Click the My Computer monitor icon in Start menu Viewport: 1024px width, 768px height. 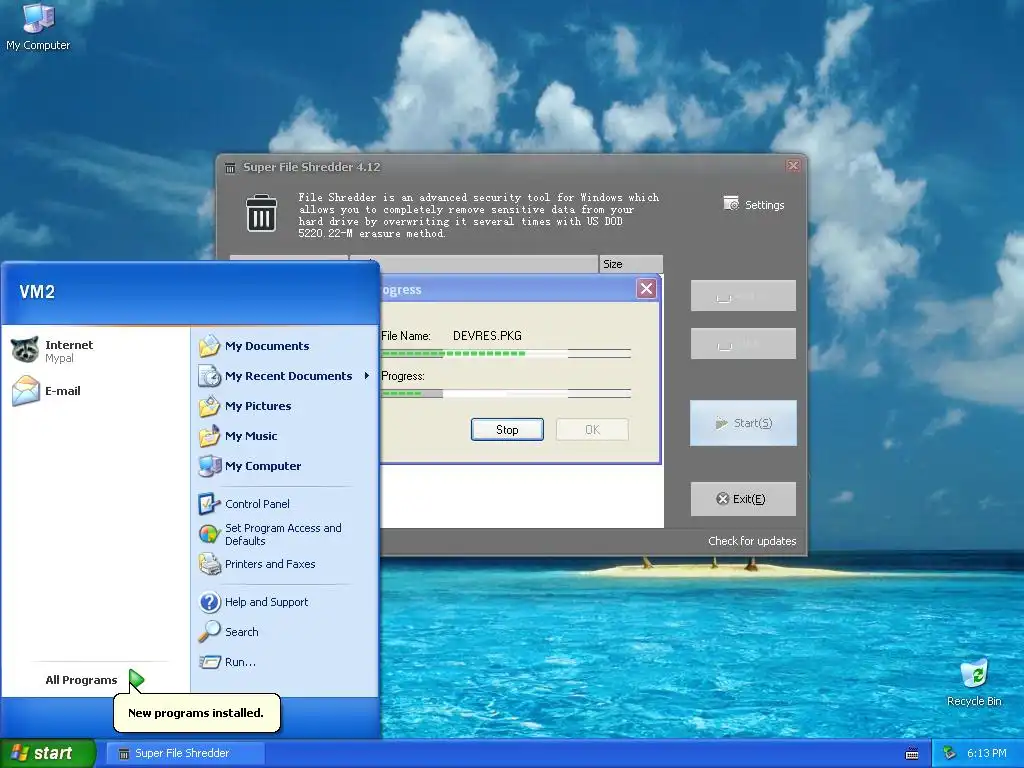coord(210,466)
